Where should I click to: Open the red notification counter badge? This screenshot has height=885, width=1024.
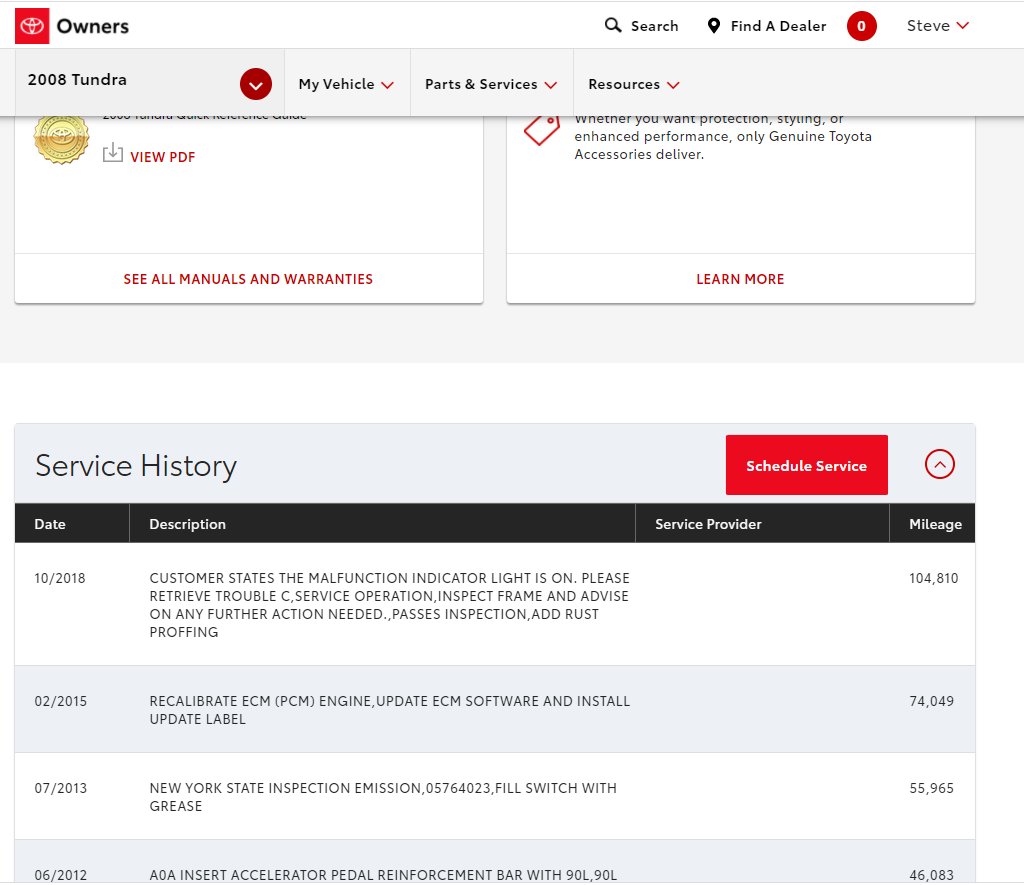pyautogui.click(x=861, y=26)
